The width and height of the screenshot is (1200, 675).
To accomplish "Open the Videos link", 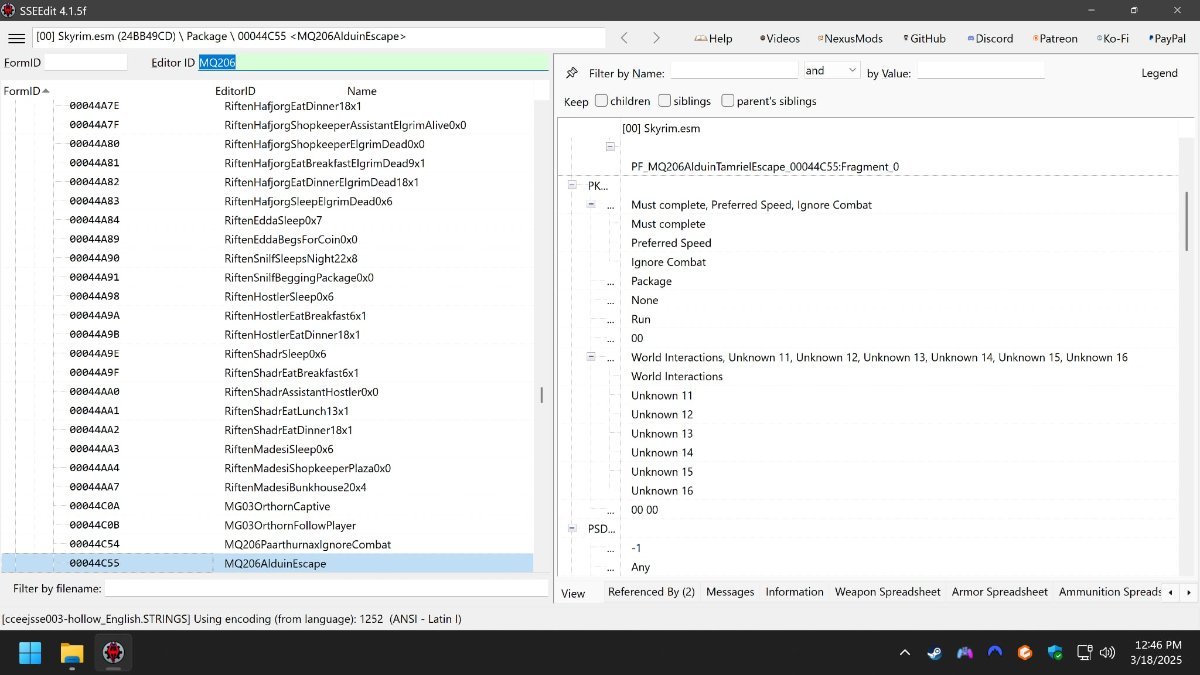I will pos(780,38).
